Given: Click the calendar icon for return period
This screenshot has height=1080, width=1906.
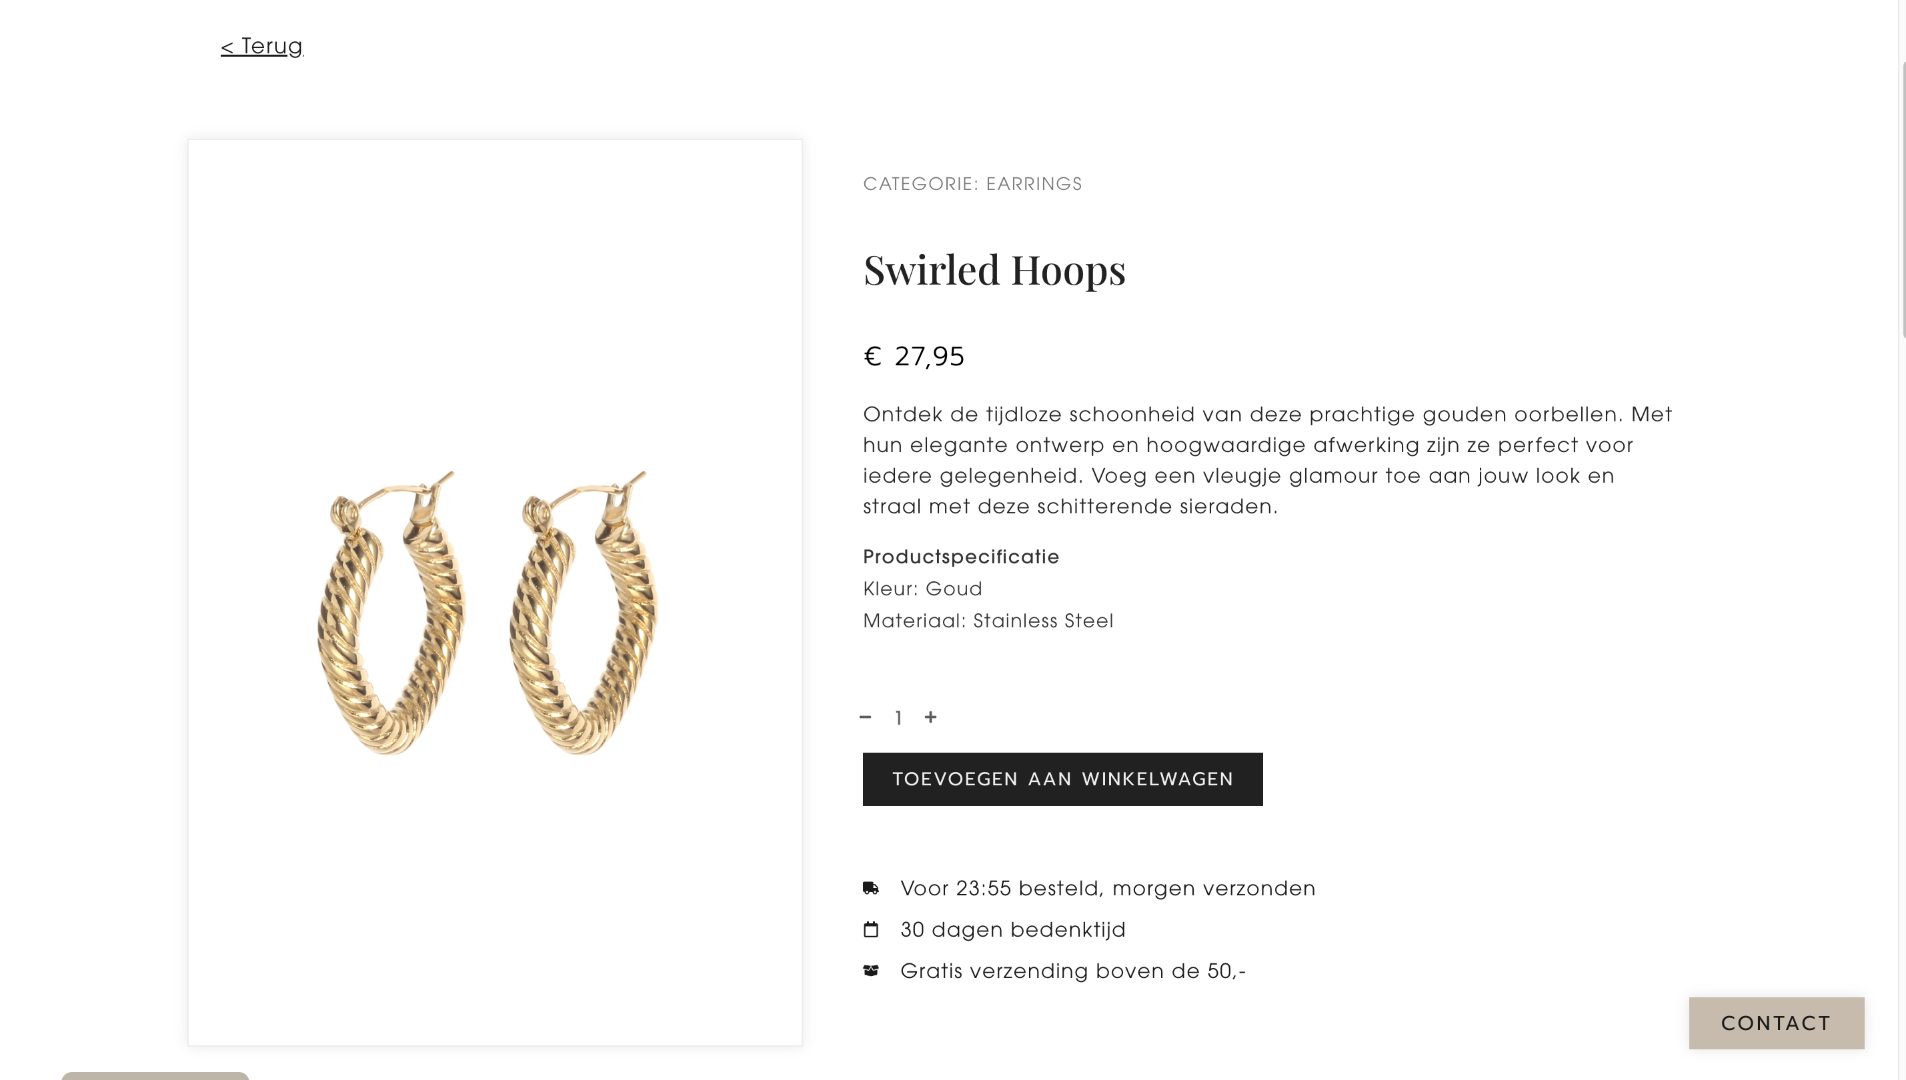Looking at the screenshot, I should [871, 929].
